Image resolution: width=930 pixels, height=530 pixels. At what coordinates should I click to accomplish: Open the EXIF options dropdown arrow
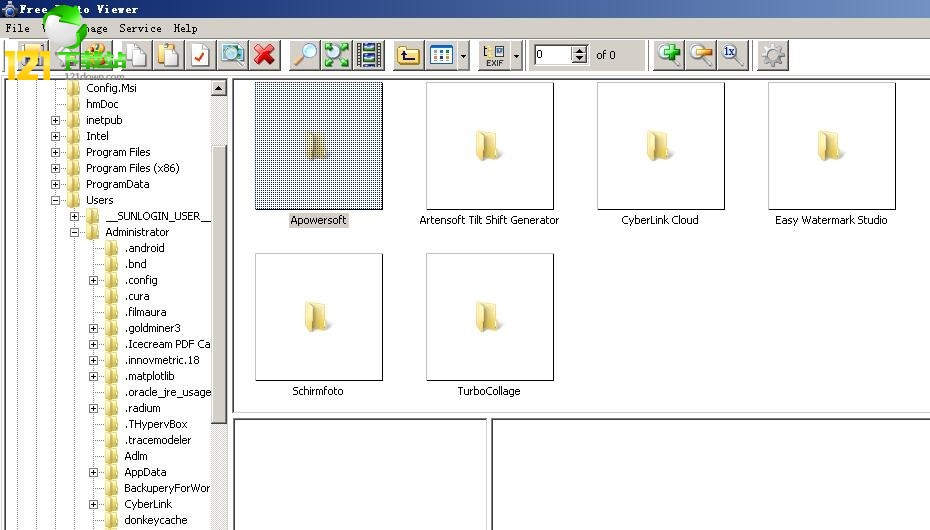click(x=516, y=56)
